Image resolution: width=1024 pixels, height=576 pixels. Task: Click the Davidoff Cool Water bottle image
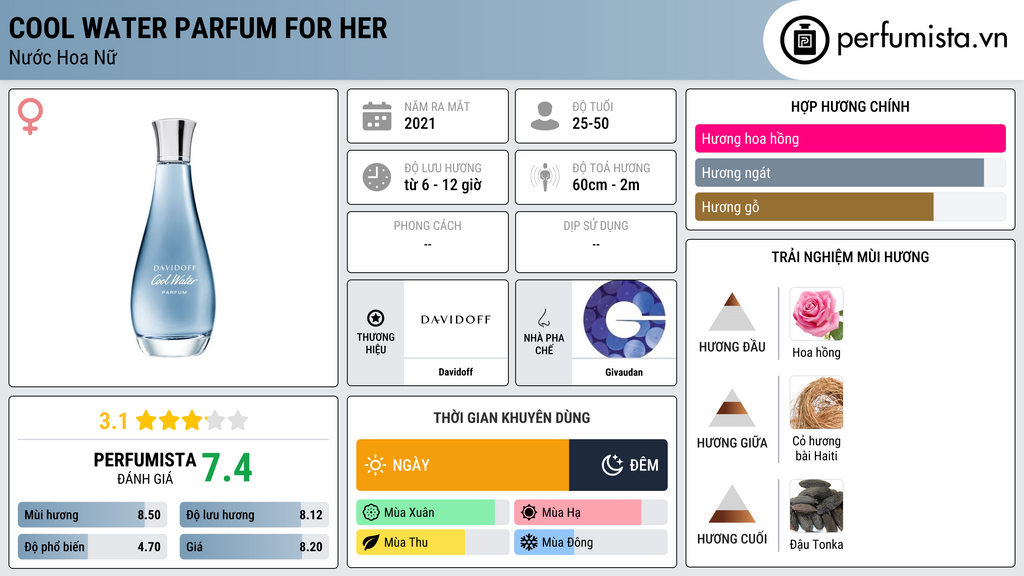(x=174, y=238)
